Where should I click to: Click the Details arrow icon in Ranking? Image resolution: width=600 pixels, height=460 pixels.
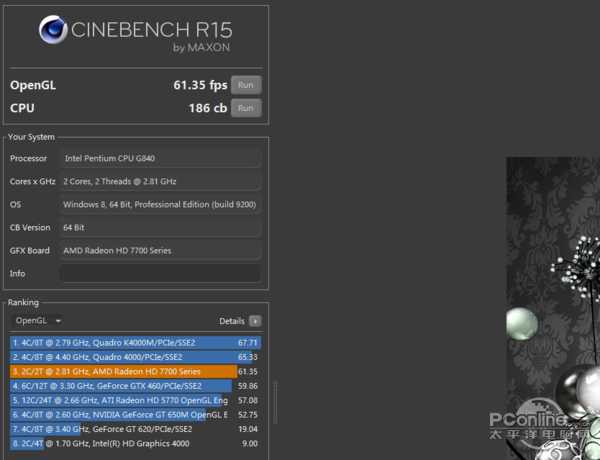coord(255,321)
